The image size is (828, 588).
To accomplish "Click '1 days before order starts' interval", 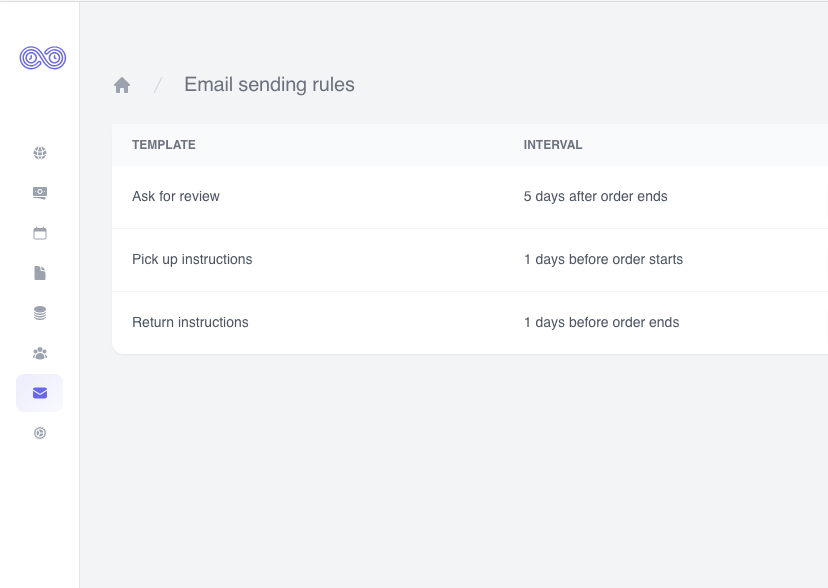I will click(603, 259).
